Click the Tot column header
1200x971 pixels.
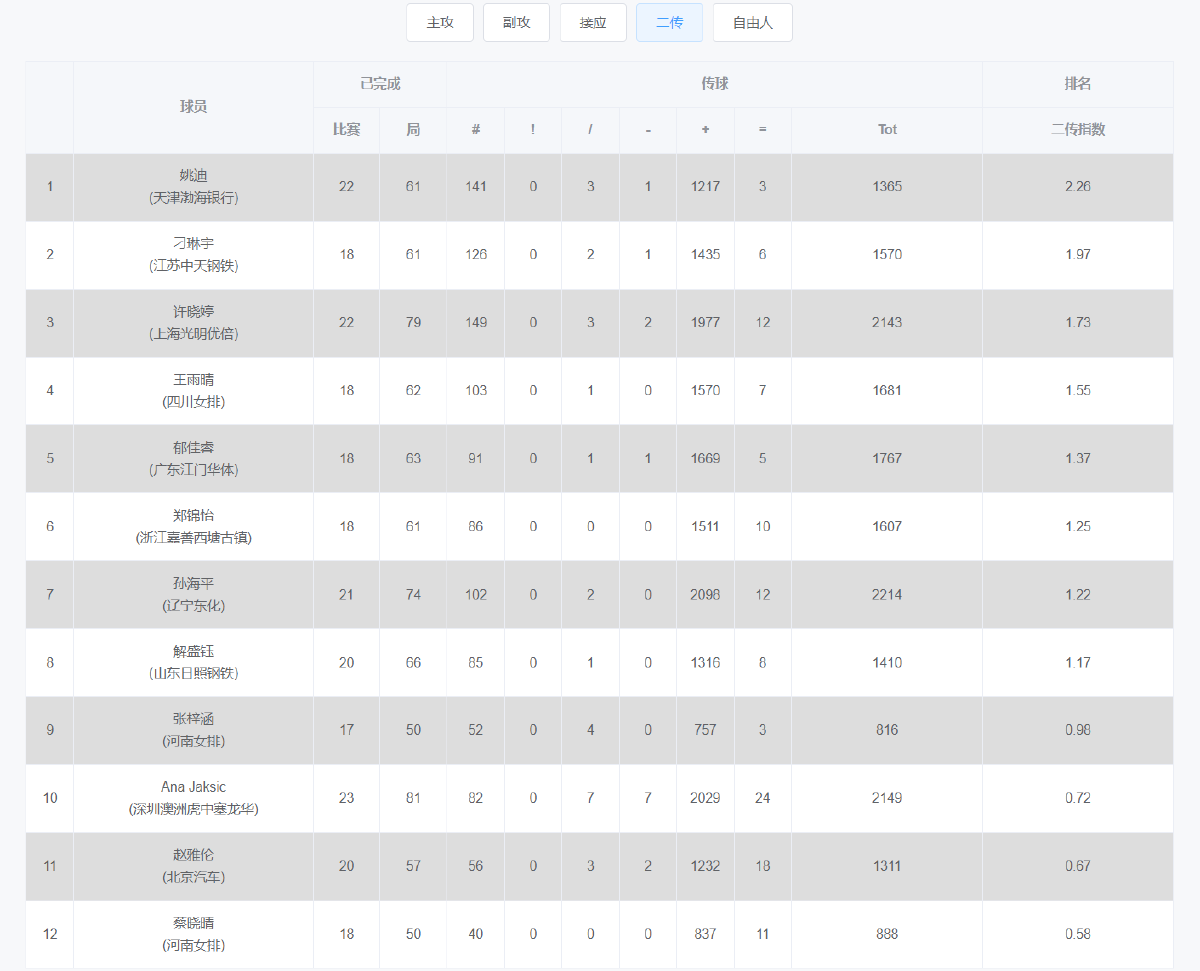click(887, 130)
